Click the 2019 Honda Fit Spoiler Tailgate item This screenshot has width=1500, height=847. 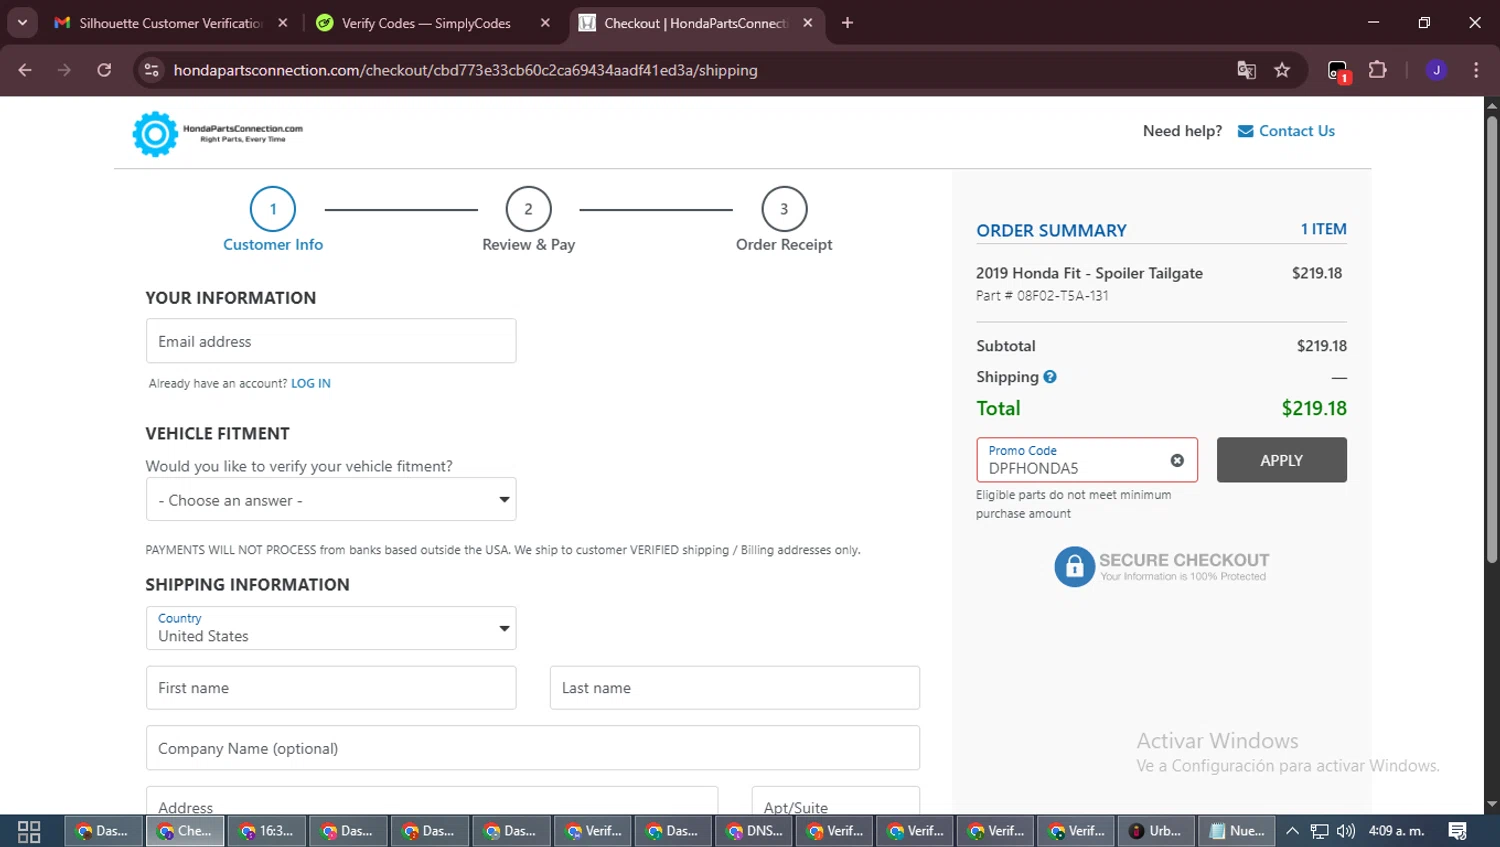[x=1089, y=273]
